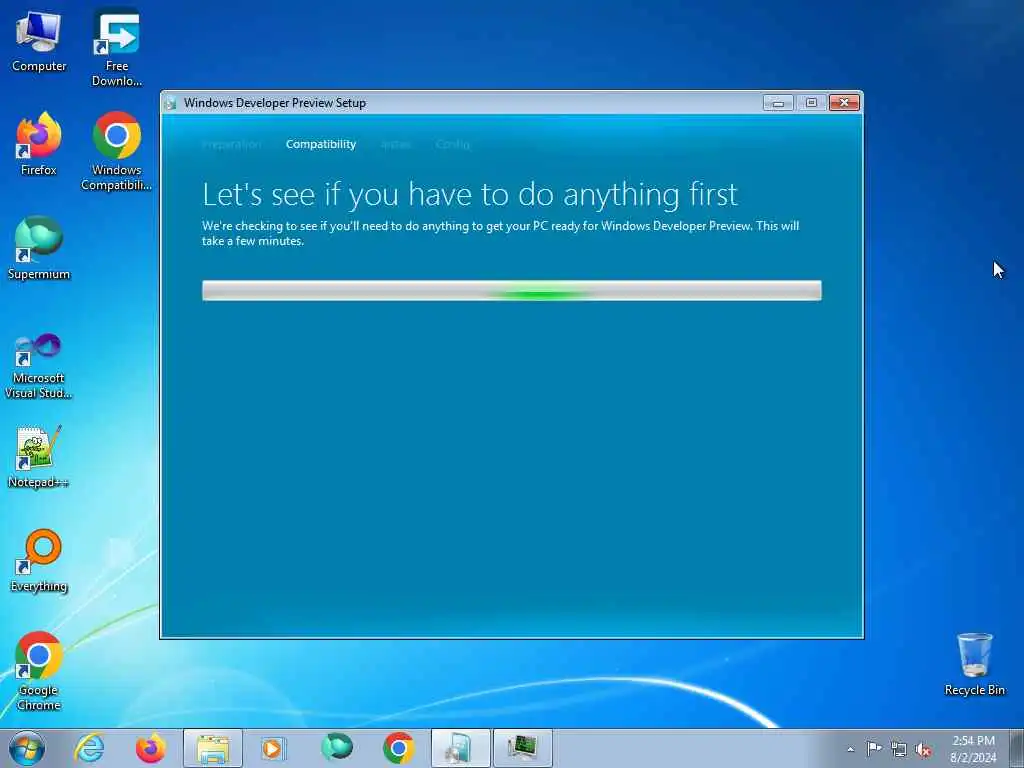1024x768 pixels.
Task: Launch Google Chrome from the taskbar
Action: point(398,748)
